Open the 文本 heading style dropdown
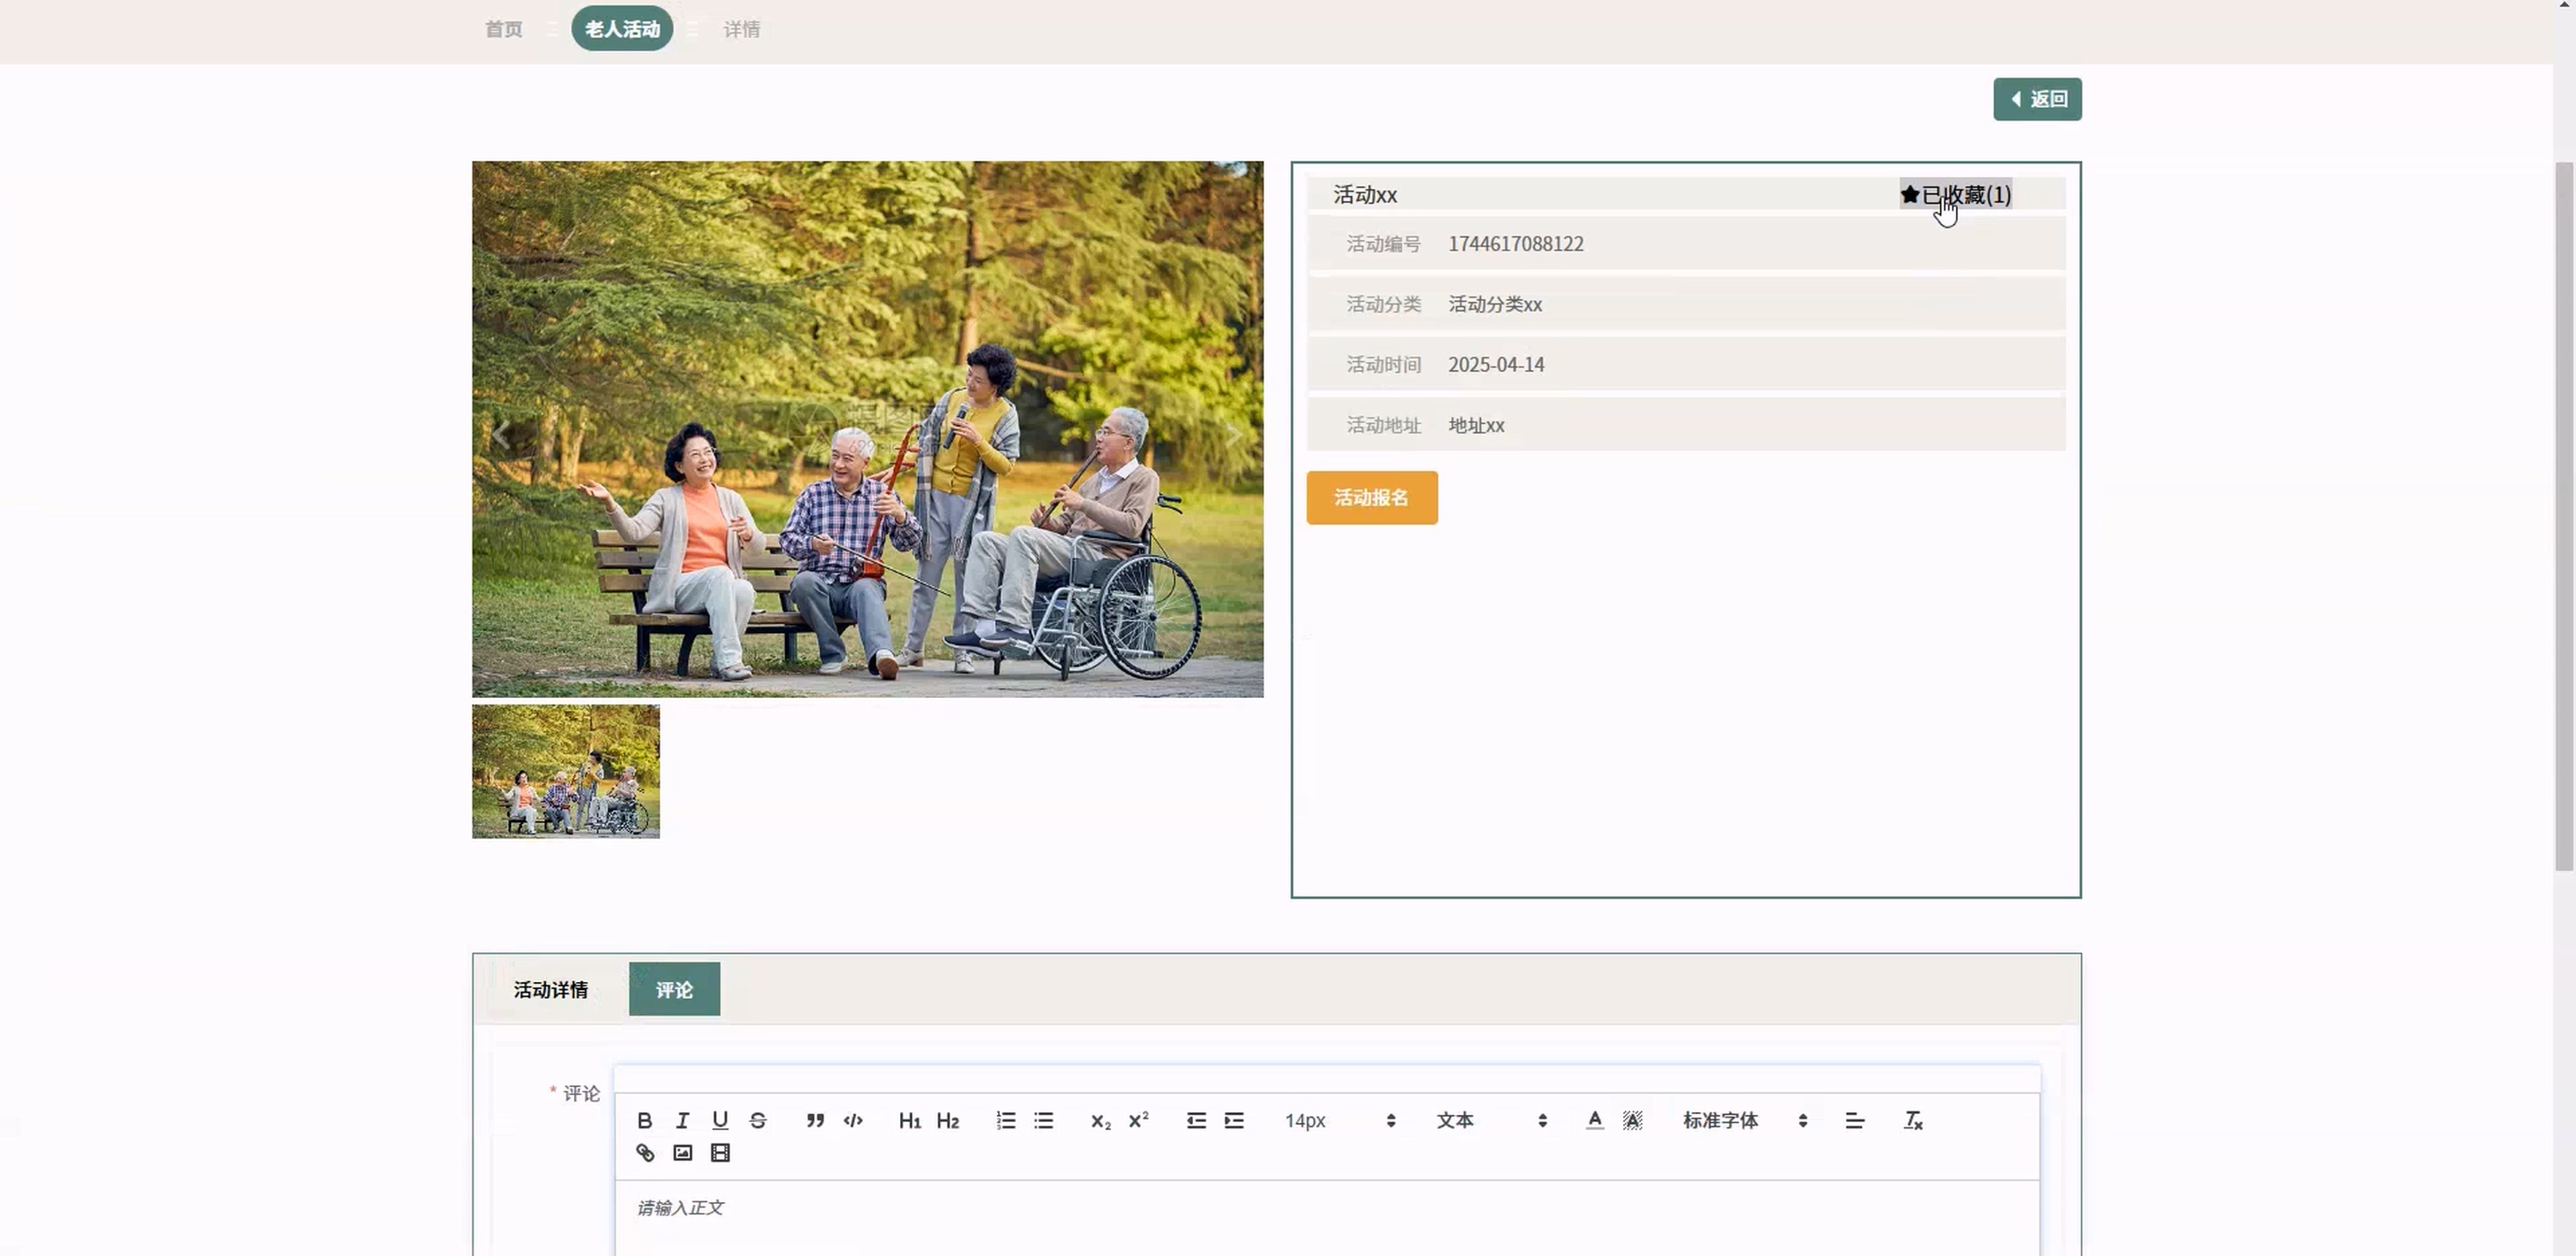Image resolution: width=2576 pixels, height=1256 pixels. pos(1491,1121)
